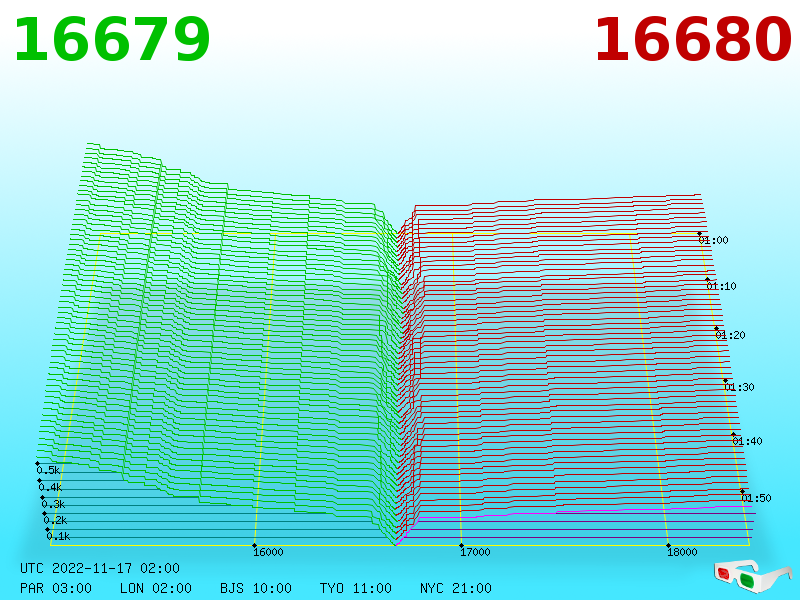Click the green 16679 bid price
The width and height of the screenshot is (800, 600).
(112, 40)
